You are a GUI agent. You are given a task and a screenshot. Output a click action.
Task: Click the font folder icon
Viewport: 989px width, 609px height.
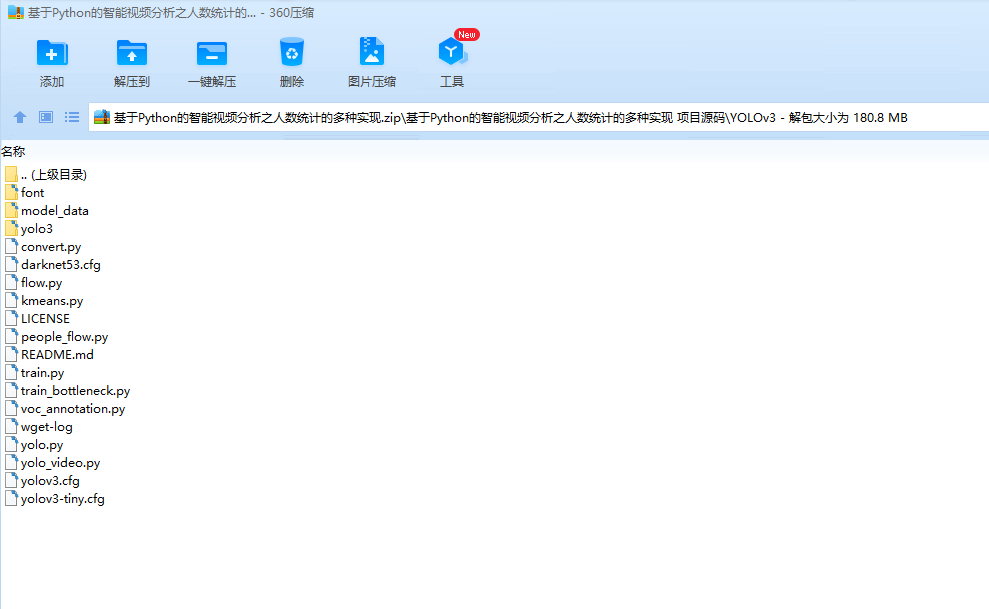click(11, 192)
